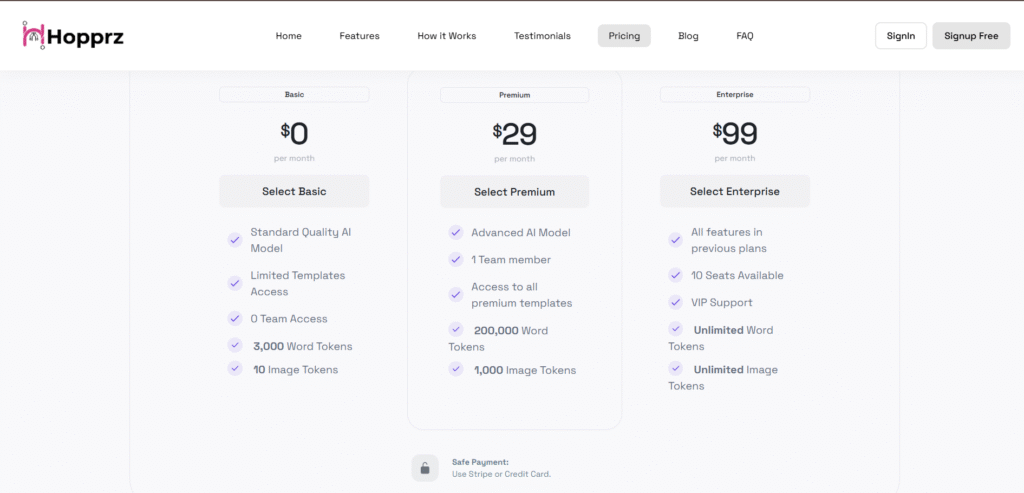
Task: Click 'Limited Templates Access' feature text
Action: [298, 283]
